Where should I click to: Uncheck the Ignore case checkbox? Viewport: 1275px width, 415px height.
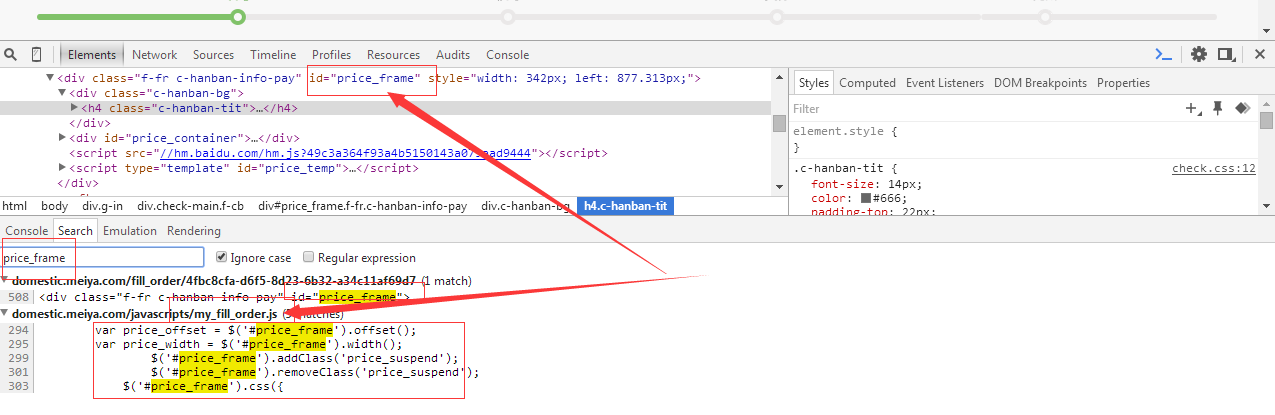coord(222,257)
